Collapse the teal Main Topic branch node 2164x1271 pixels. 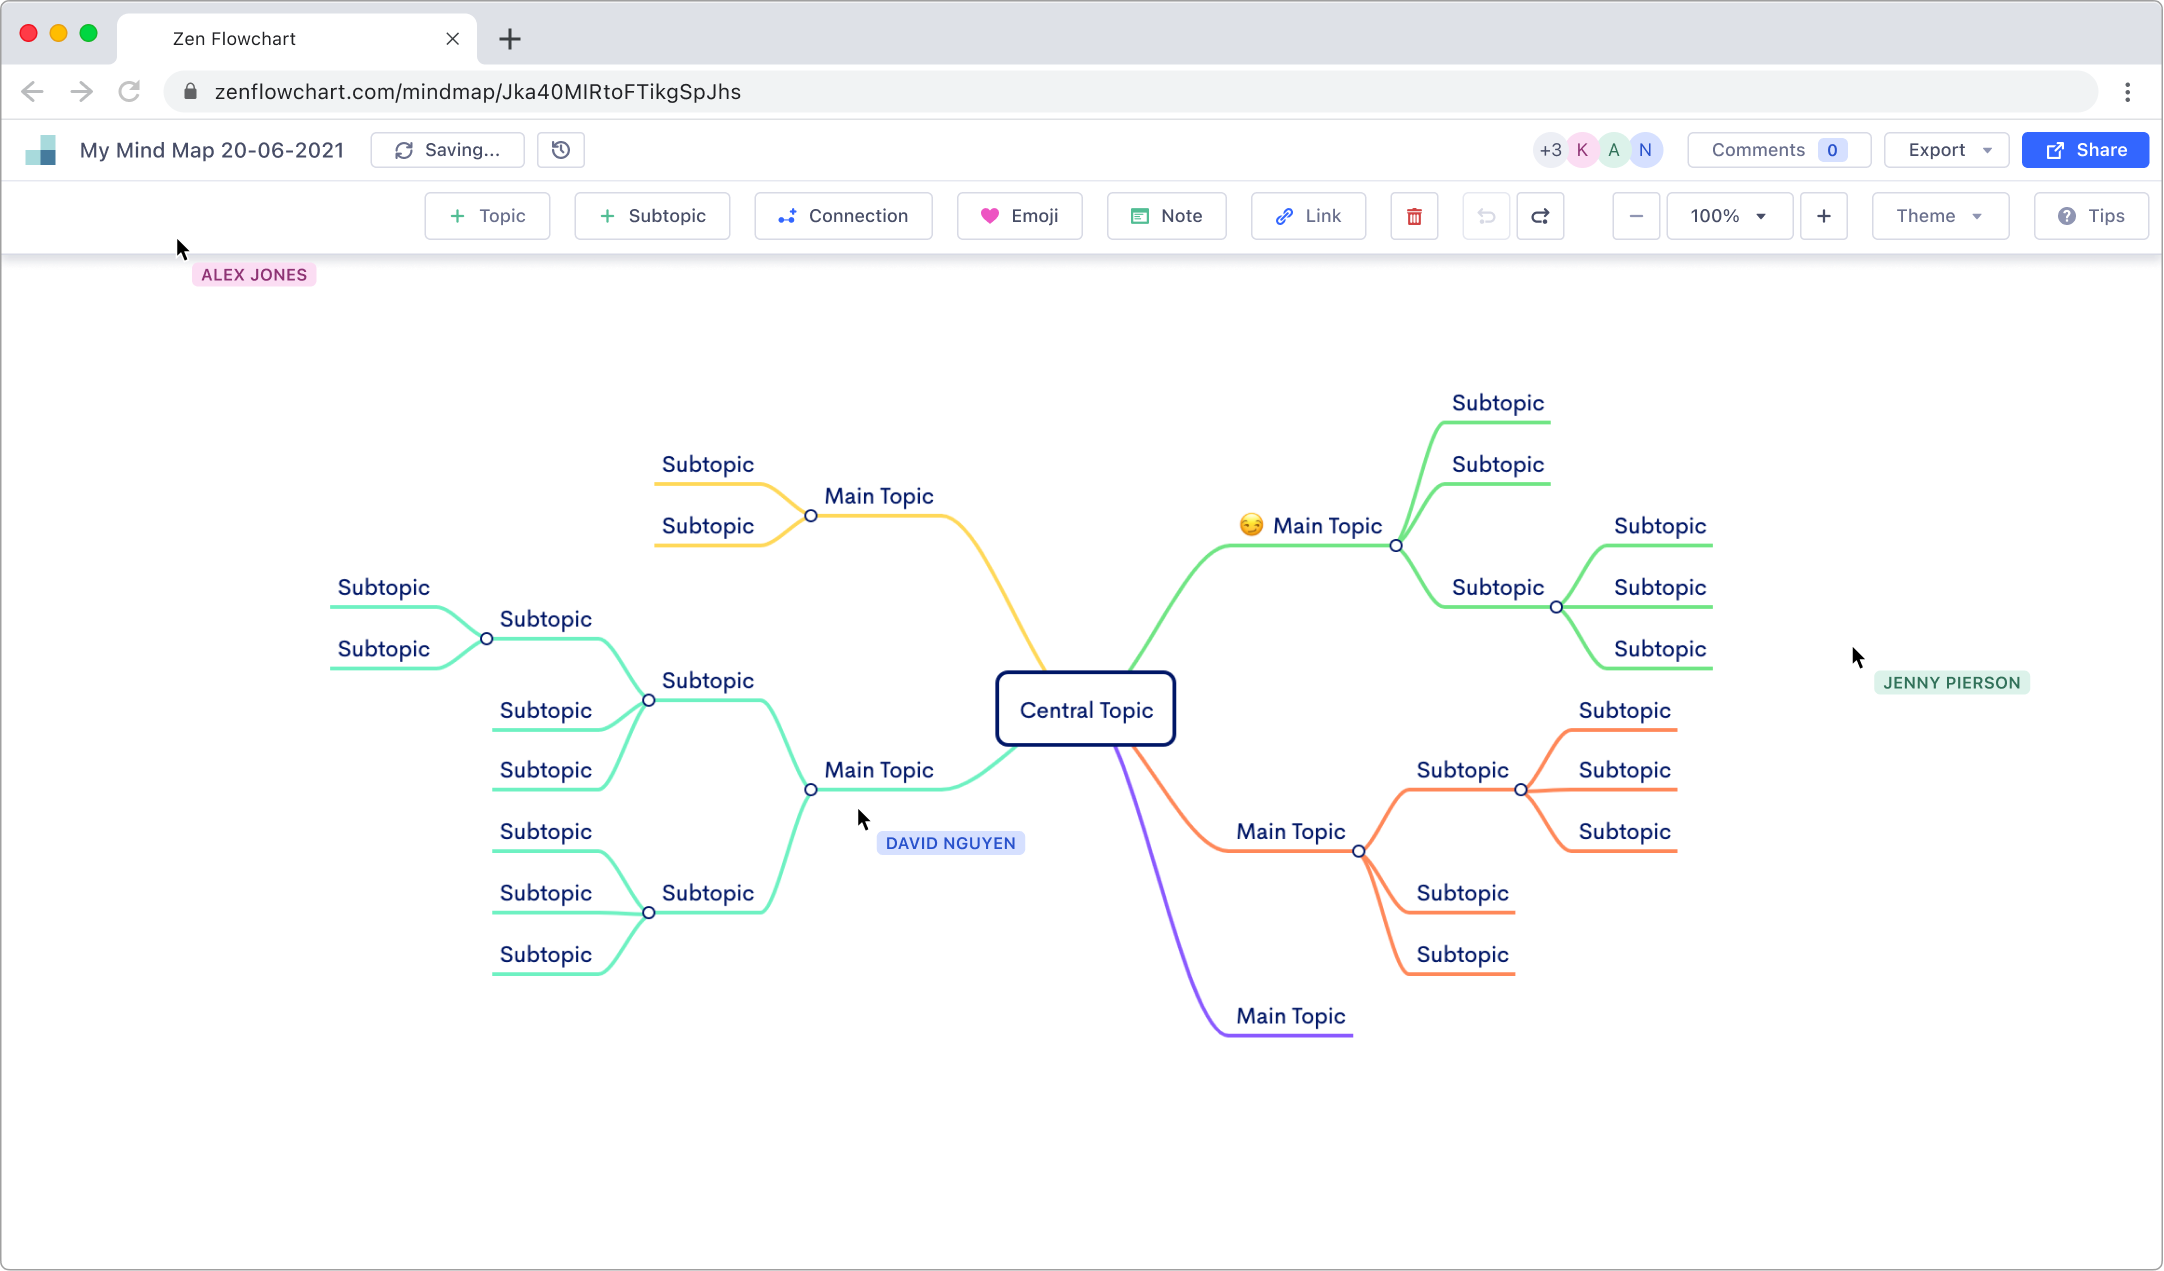point(810,789)
